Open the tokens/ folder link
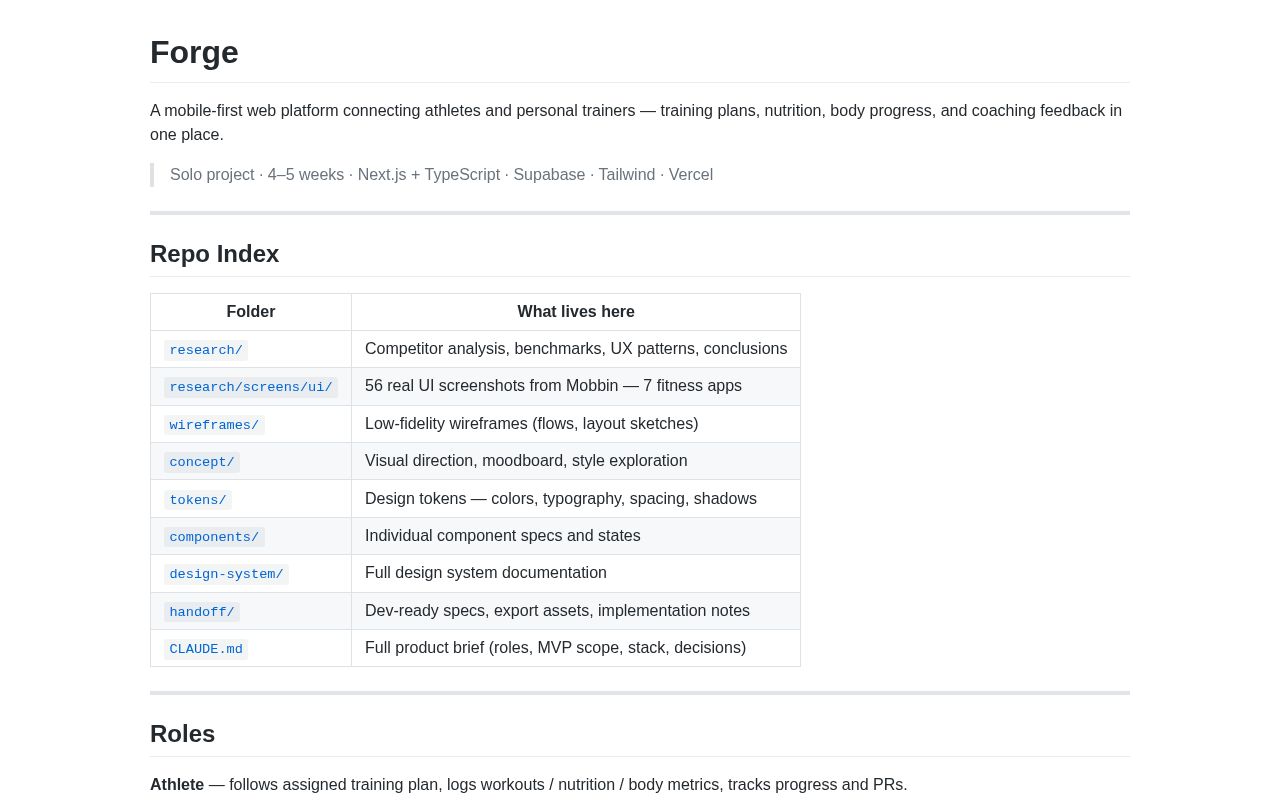This screenshot has width=1280, height=800. pyautogui.click(x=198, y=500)
